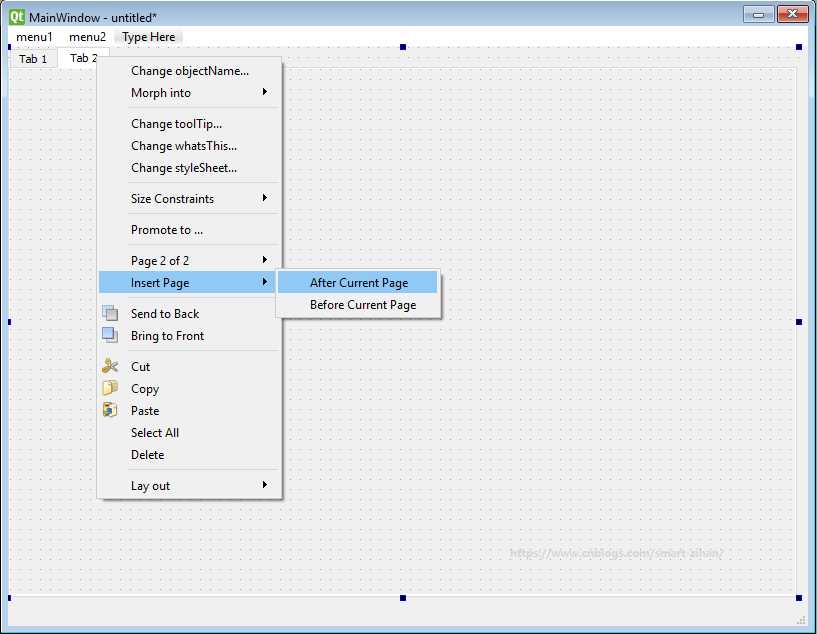Click the Lay out label
The height and width of the screenshot is (634, 817).
pyautogui.click(x=150, y=486)
